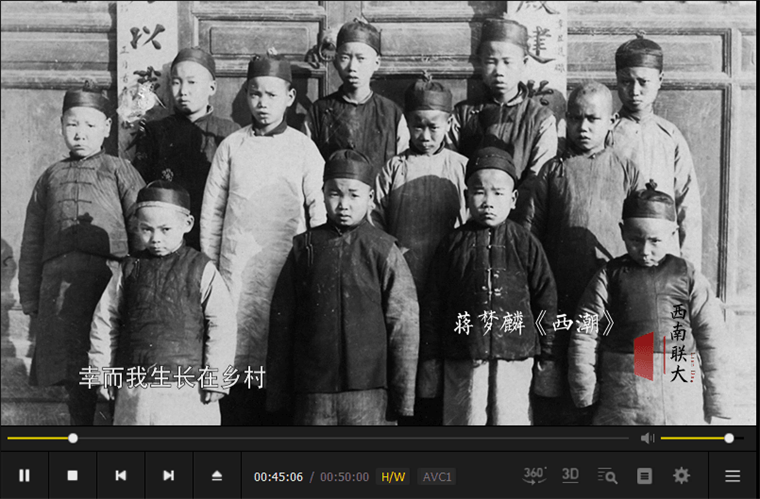Stop the video with the stop button
This screenshot has width=760, height=499.
click(72, 476)
